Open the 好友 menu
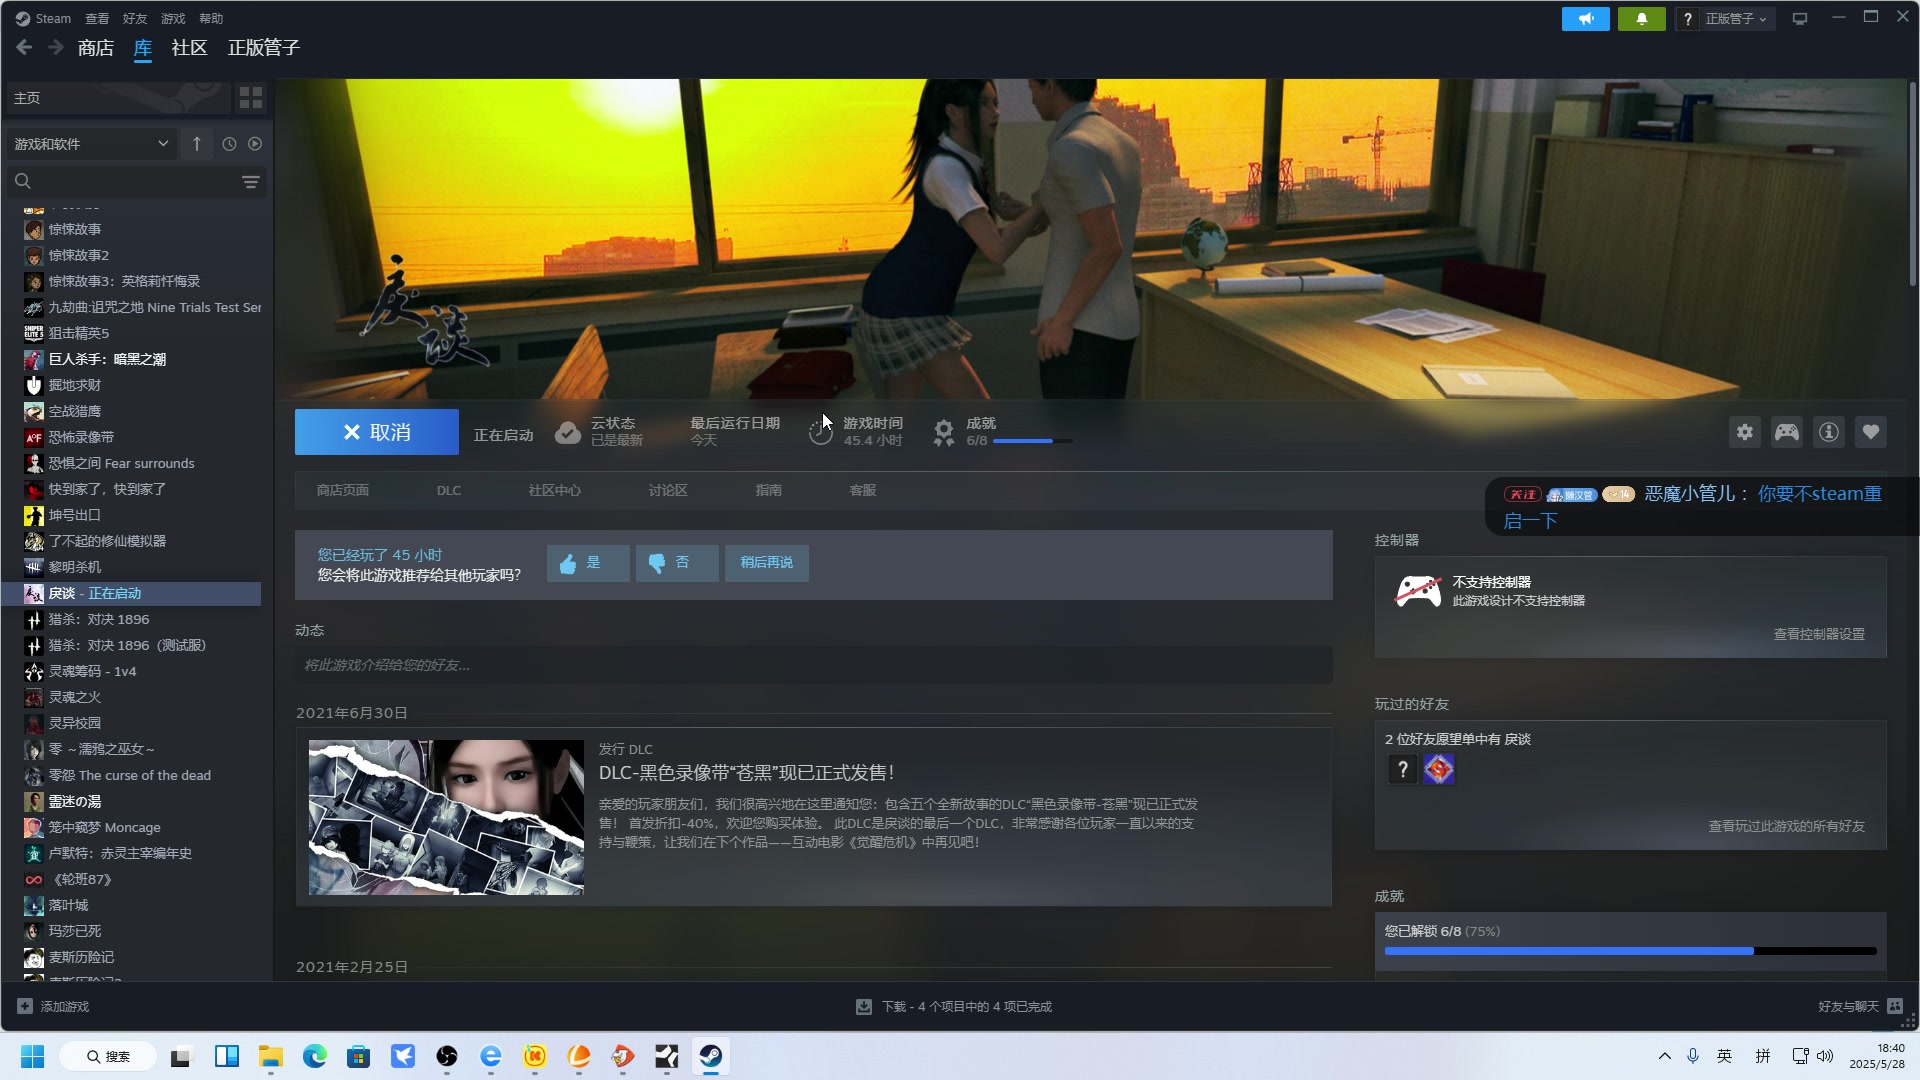The height and width of the screenshot is (1080, 1920). pos(135,18)
